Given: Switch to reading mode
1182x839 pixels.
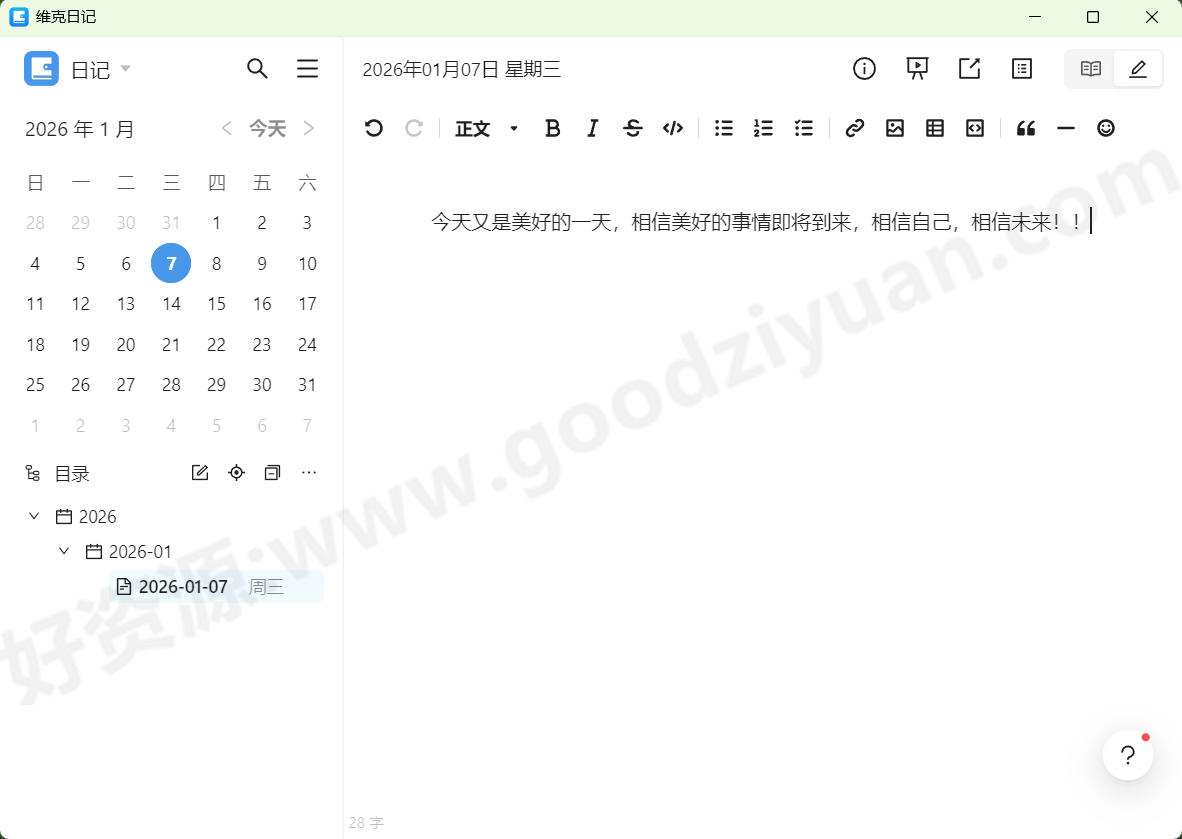Looking at the screenshot, I should pyautogui.click(x=1089, y=68).
